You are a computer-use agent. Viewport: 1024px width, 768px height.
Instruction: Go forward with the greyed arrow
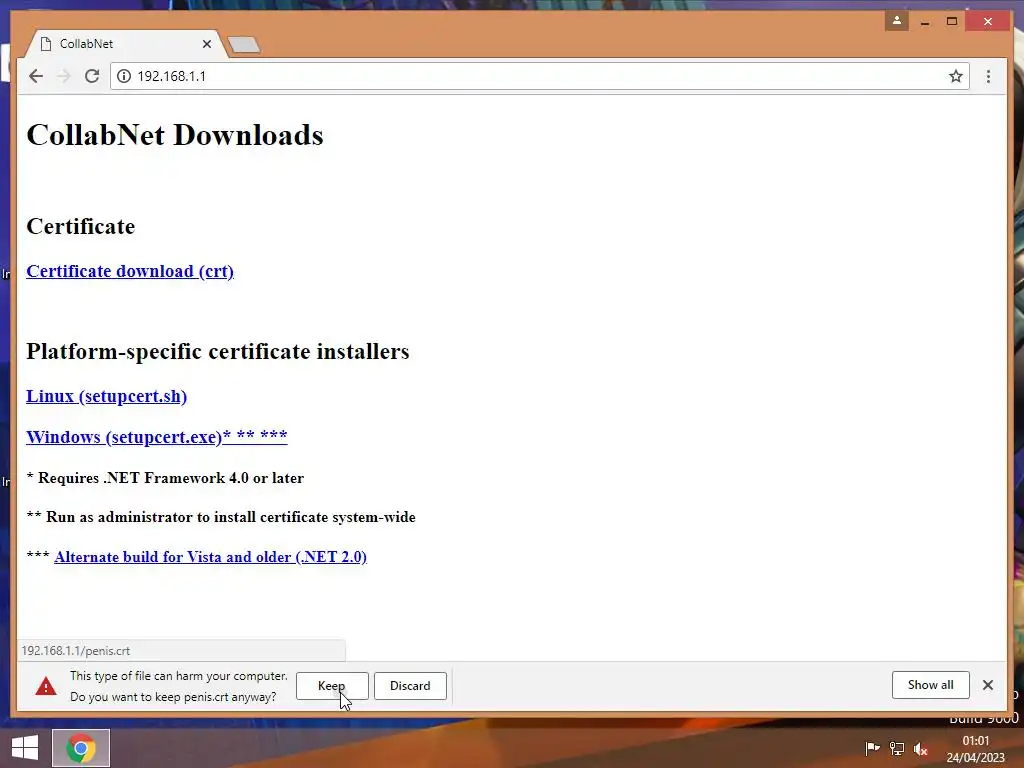[64, 76]
